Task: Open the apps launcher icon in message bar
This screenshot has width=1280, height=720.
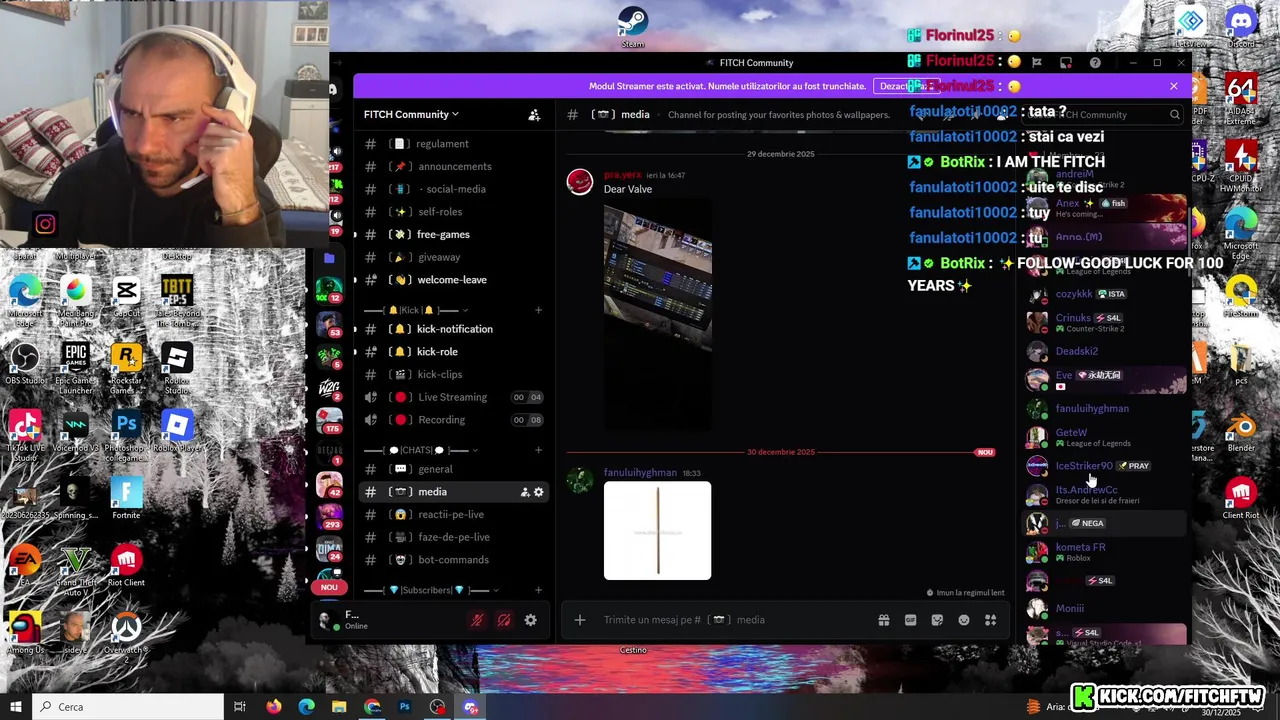Action: (991, 620)
